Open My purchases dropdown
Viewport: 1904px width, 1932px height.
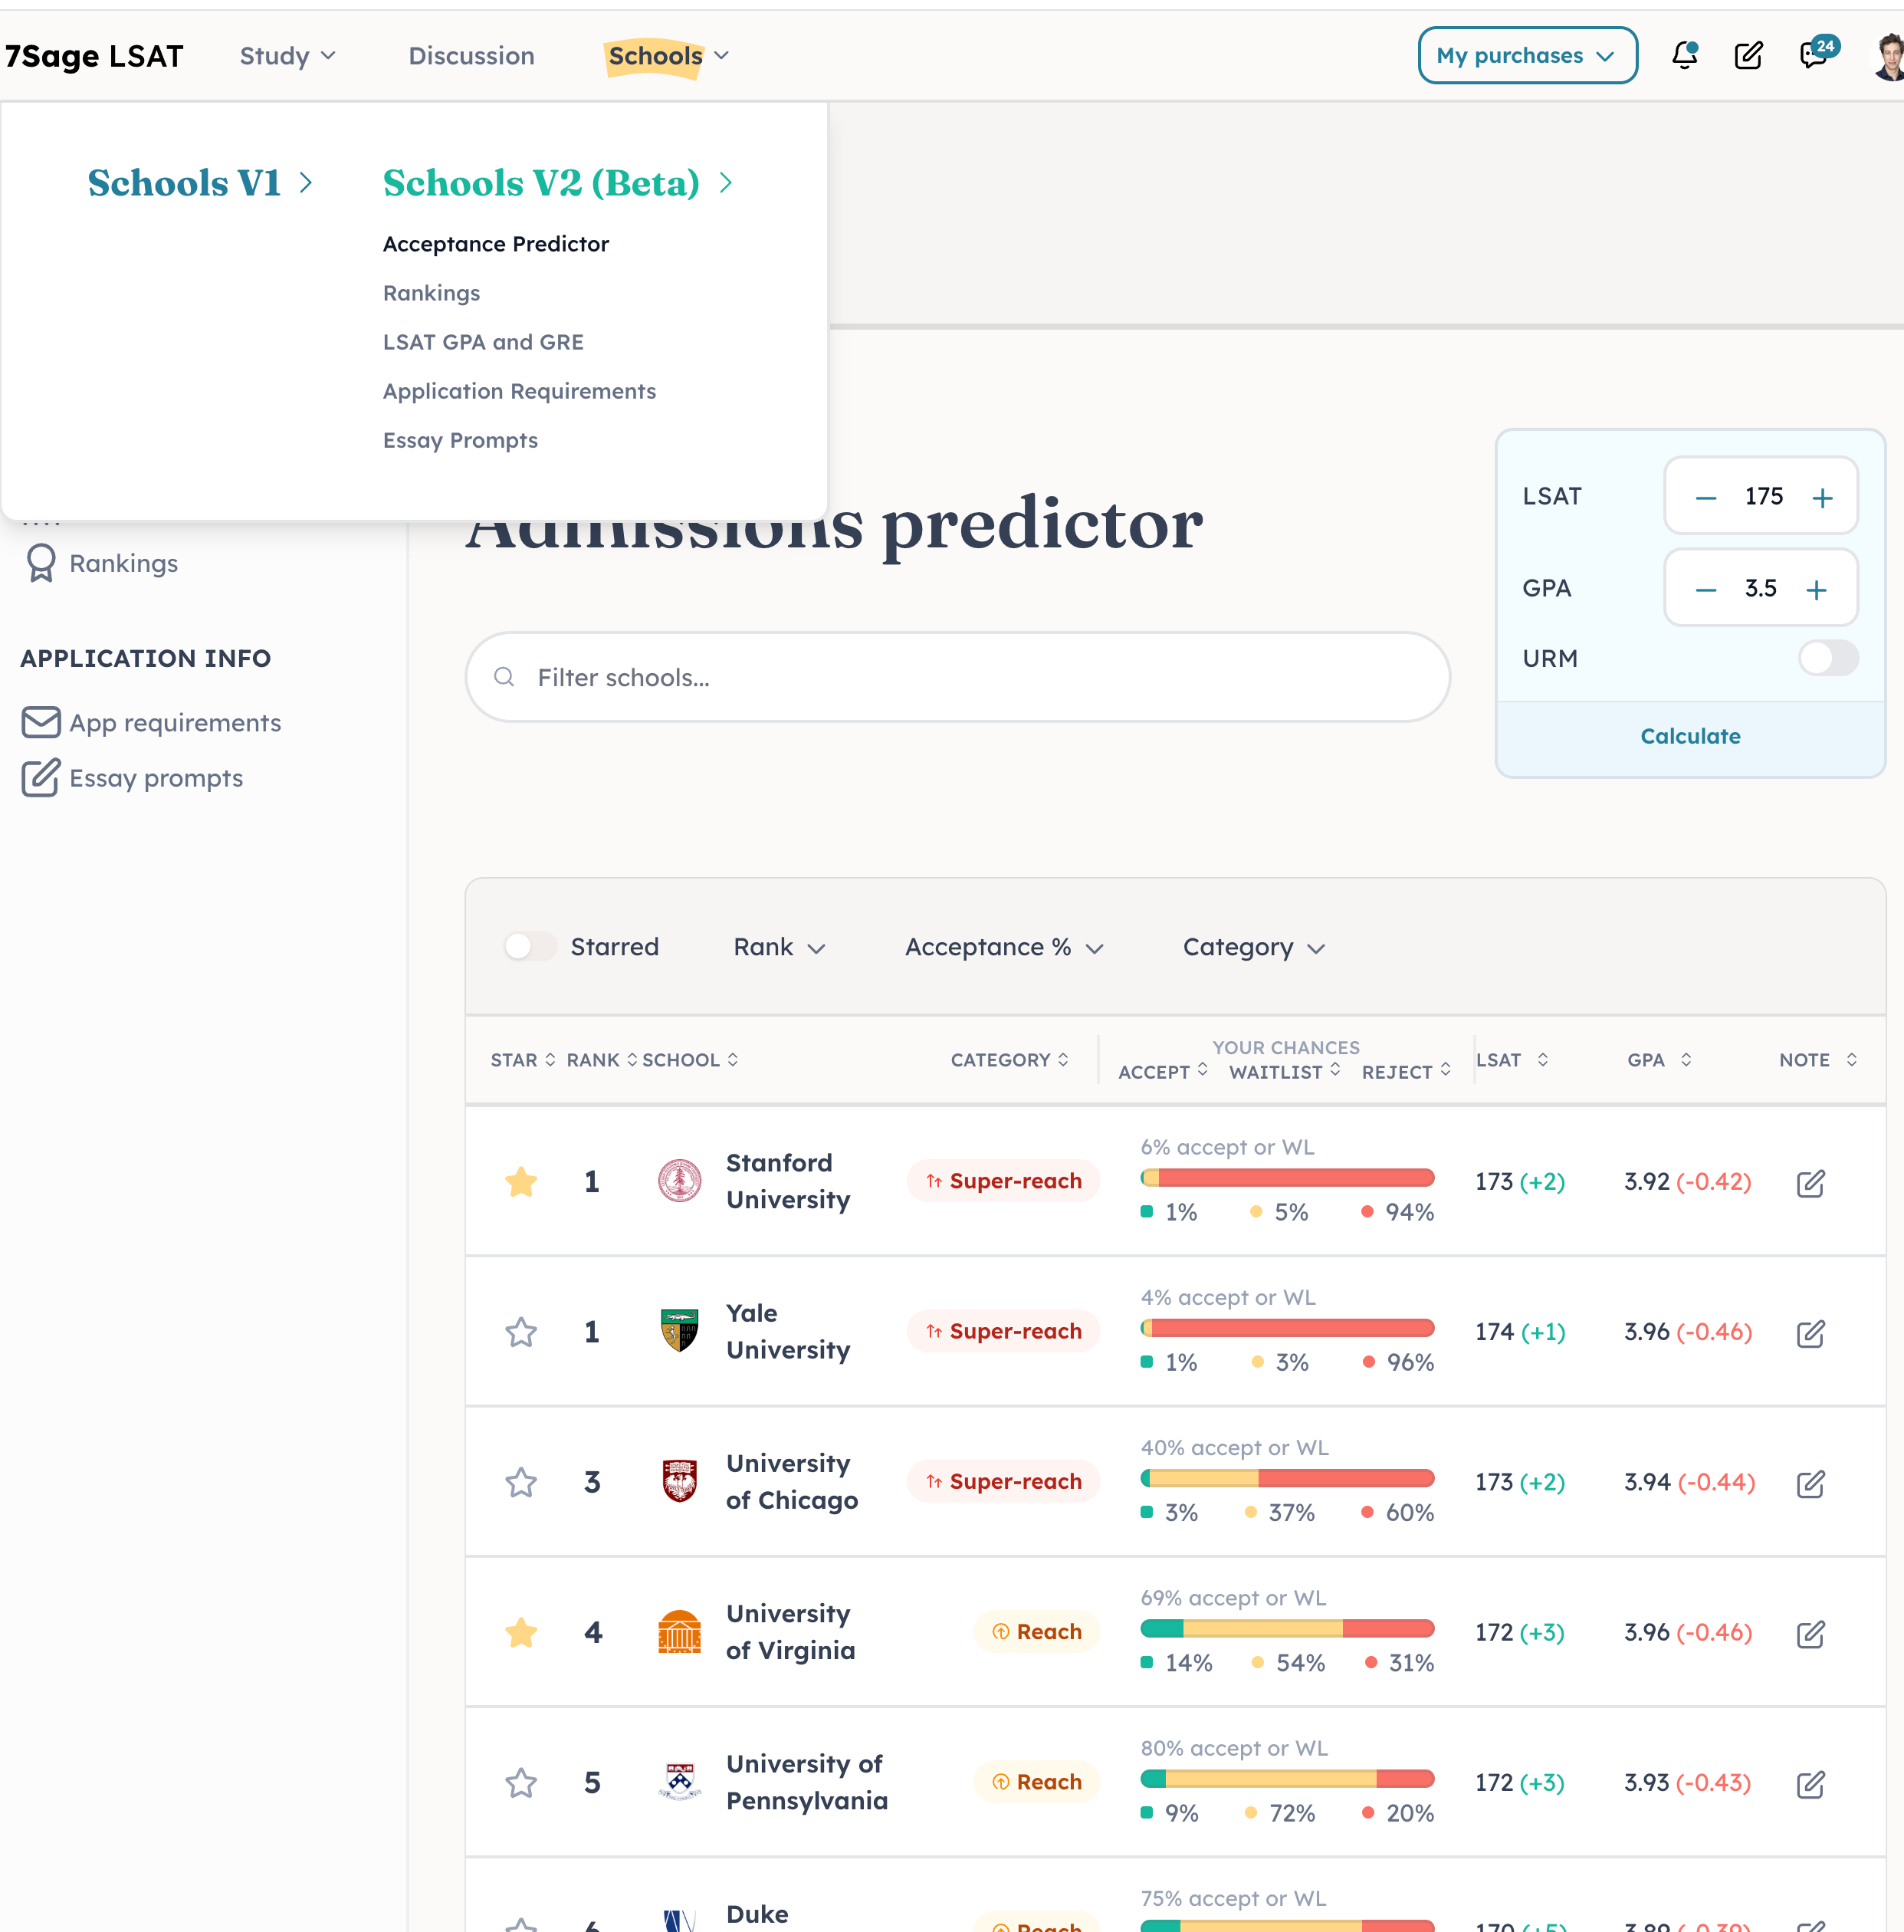[1526, 55]
